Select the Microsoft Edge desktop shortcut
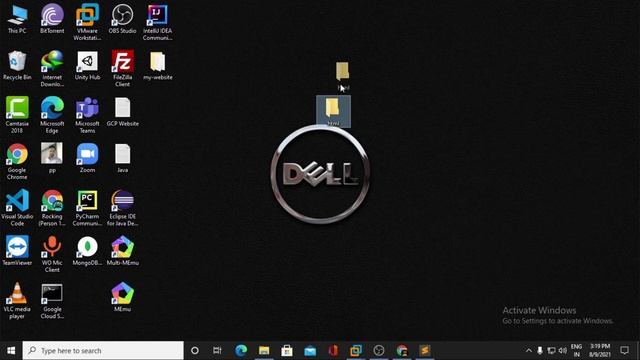This screenshot has height=360, width=640. [52, 115]
